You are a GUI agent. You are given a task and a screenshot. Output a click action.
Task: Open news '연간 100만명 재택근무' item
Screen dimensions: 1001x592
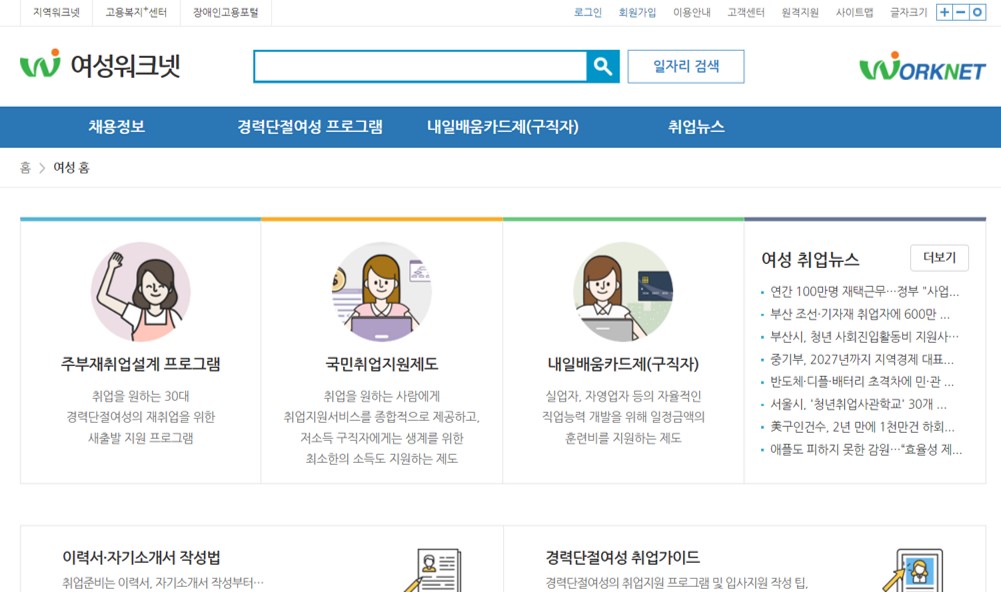pos(864,292)
